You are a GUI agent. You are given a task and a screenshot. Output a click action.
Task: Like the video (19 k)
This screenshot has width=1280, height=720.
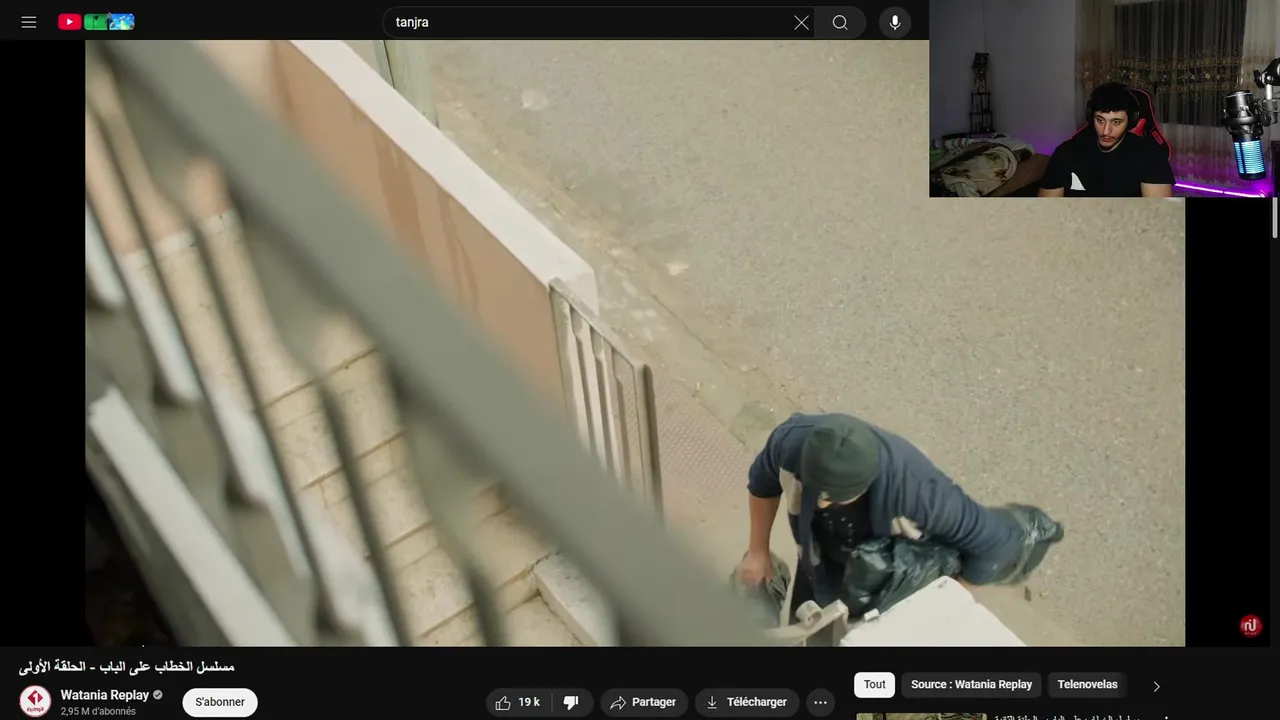click(x=518, y=702)
